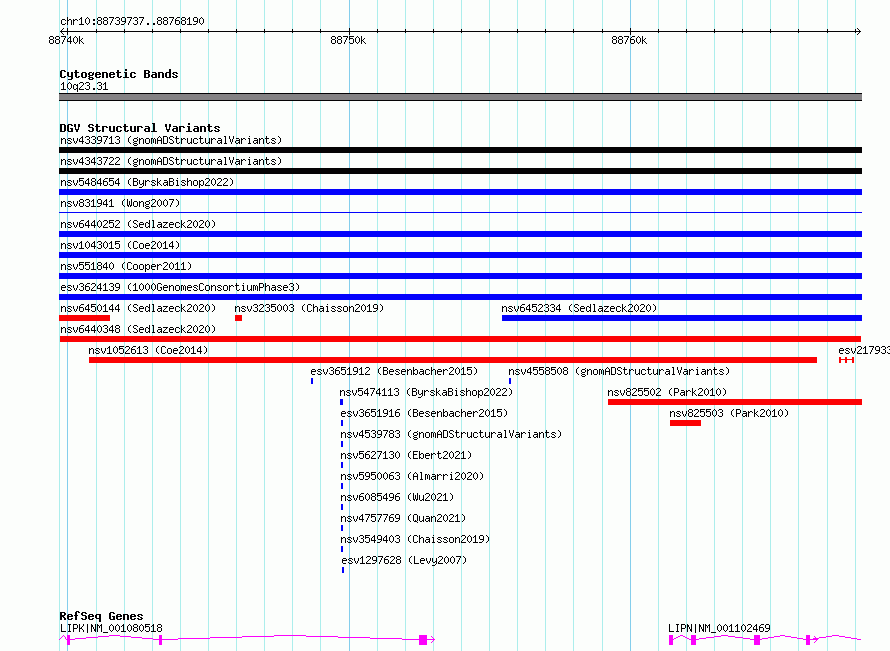Image resolution: width=890 pixels, height=651 pixels.
Task: Select nsv5950063 (Almarri2020) label
Action: coord(412,476)
